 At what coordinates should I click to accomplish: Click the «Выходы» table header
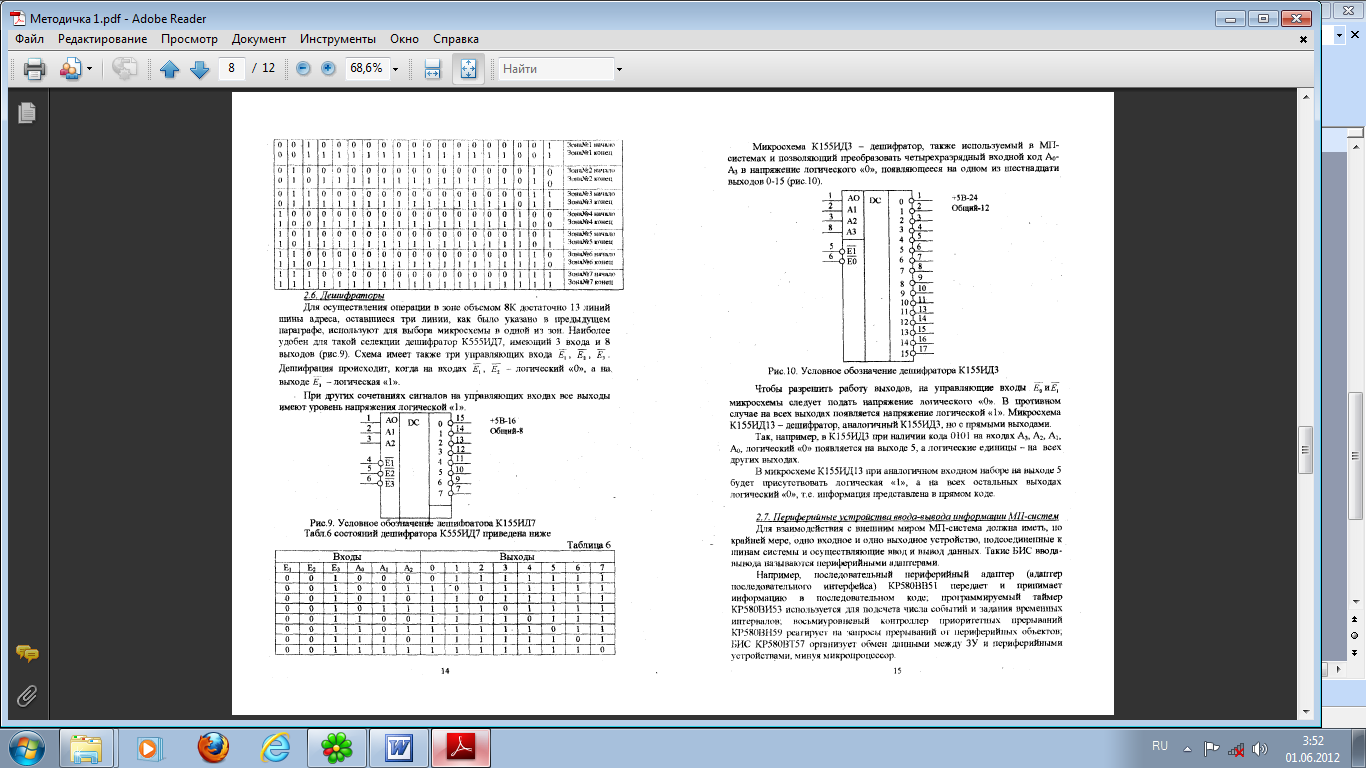(x=517, y=555)
